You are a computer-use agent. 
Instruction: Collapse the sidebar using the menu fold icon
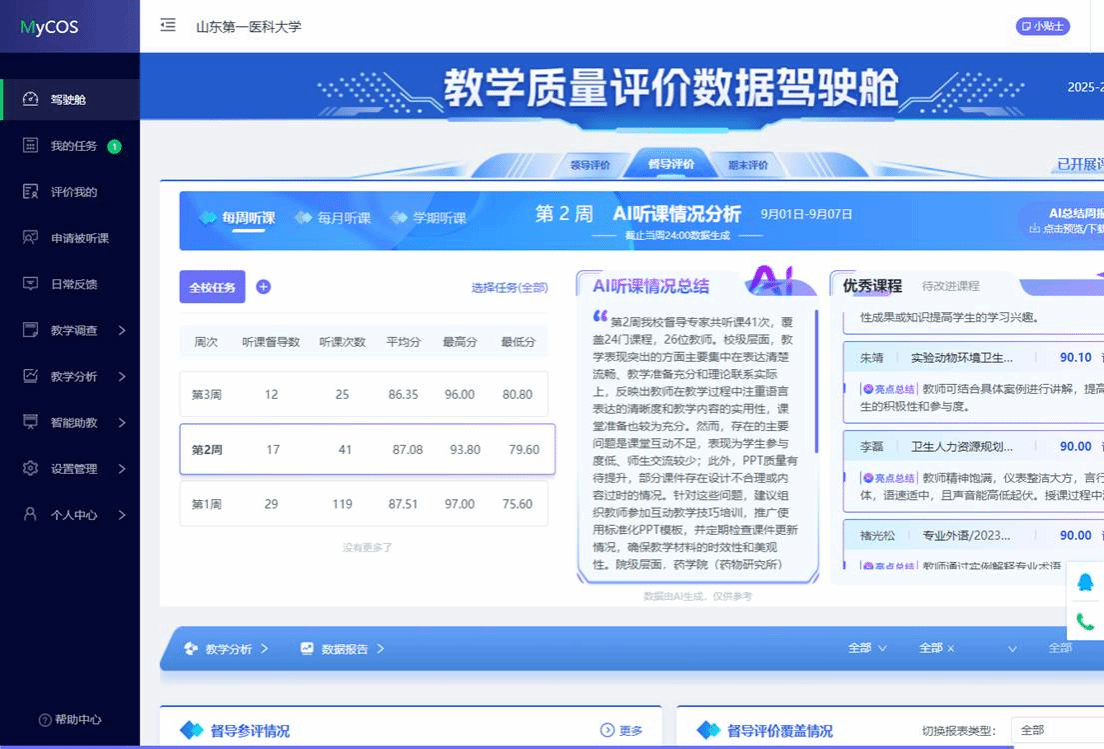tap(168, 26)
